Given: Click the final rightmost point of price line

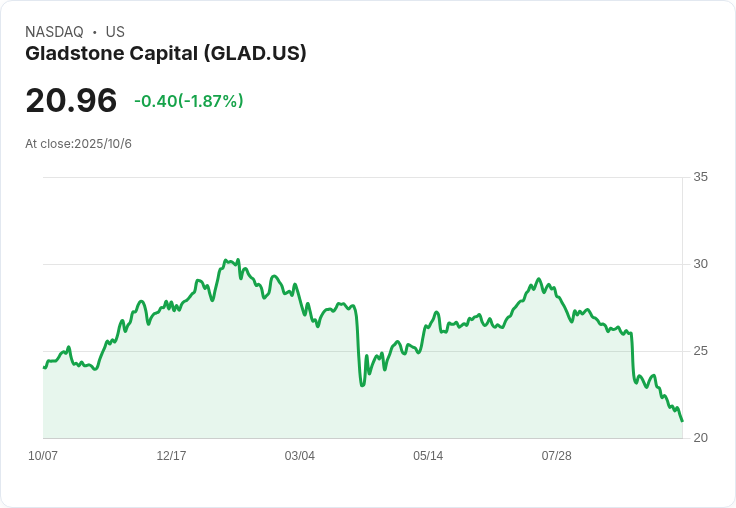Looking at the screenshot, I should coord(682,421).
